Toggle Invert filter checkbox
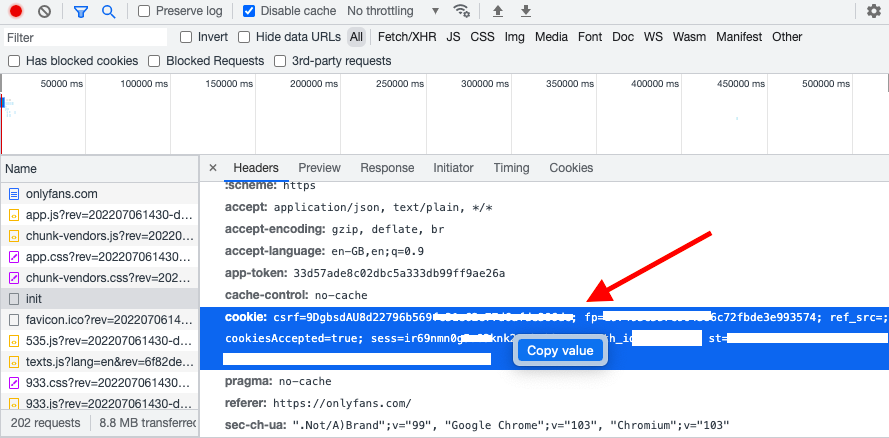The width and height of the screenshot is (889, 438). (186, 37)
